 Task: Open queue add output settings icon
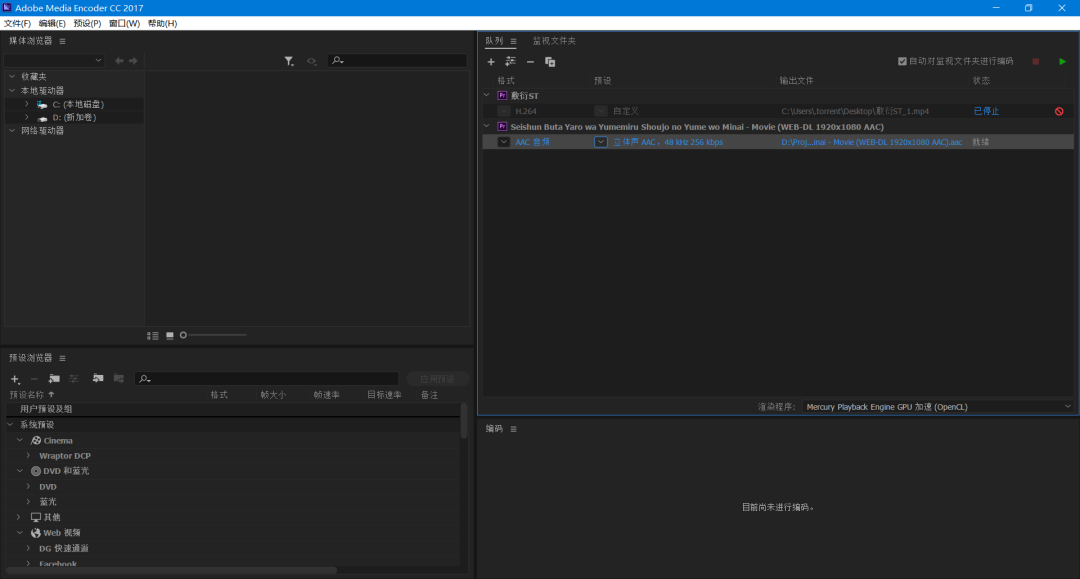pyautogui.click(x=510, y=61)
